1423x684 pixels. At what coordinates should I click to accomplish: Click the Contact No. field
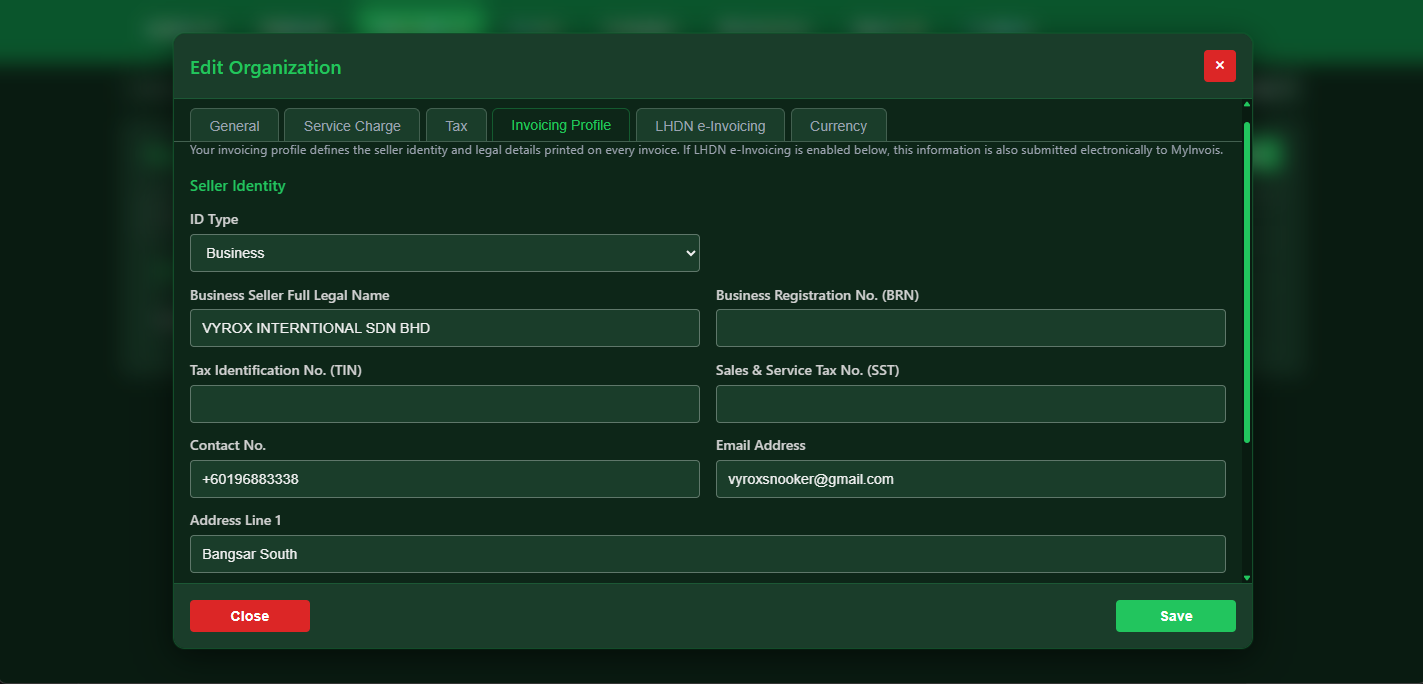pos(444,479)
